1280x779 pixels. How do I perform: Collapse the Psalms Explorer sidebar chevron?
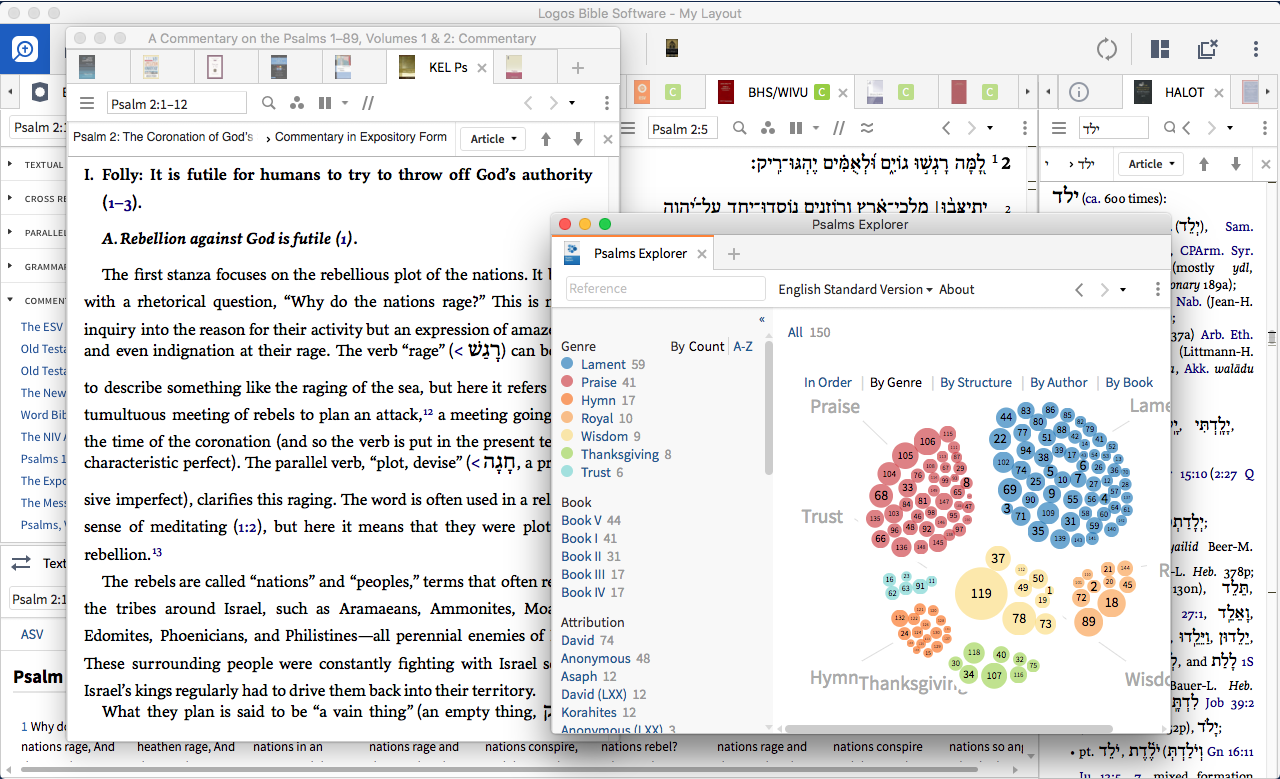[x=762, y=319]
